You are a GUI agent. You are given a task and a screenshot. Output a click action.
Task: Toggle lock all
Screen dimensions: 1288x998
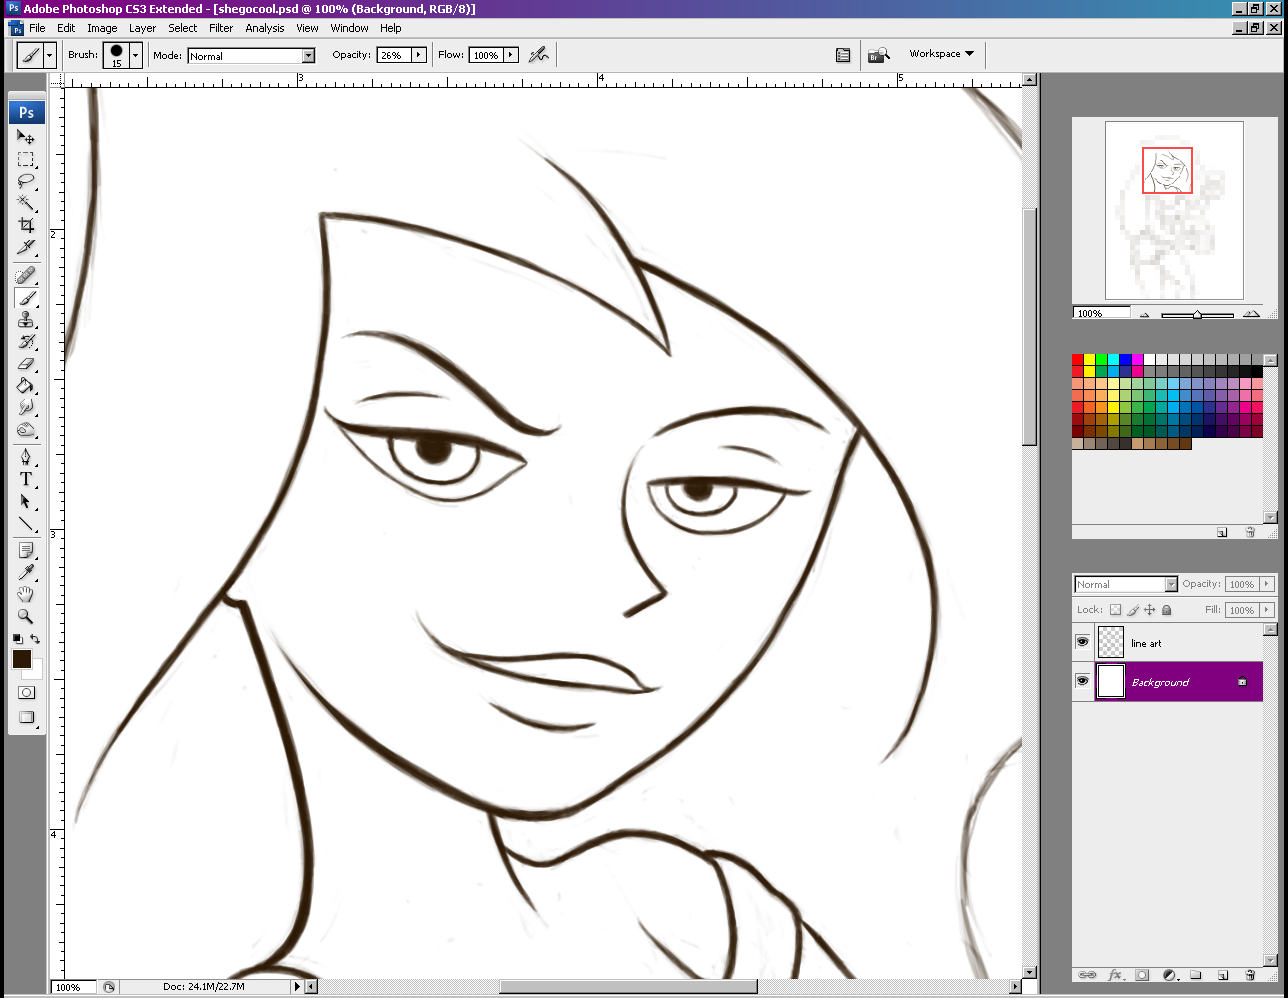(1166, 610)
